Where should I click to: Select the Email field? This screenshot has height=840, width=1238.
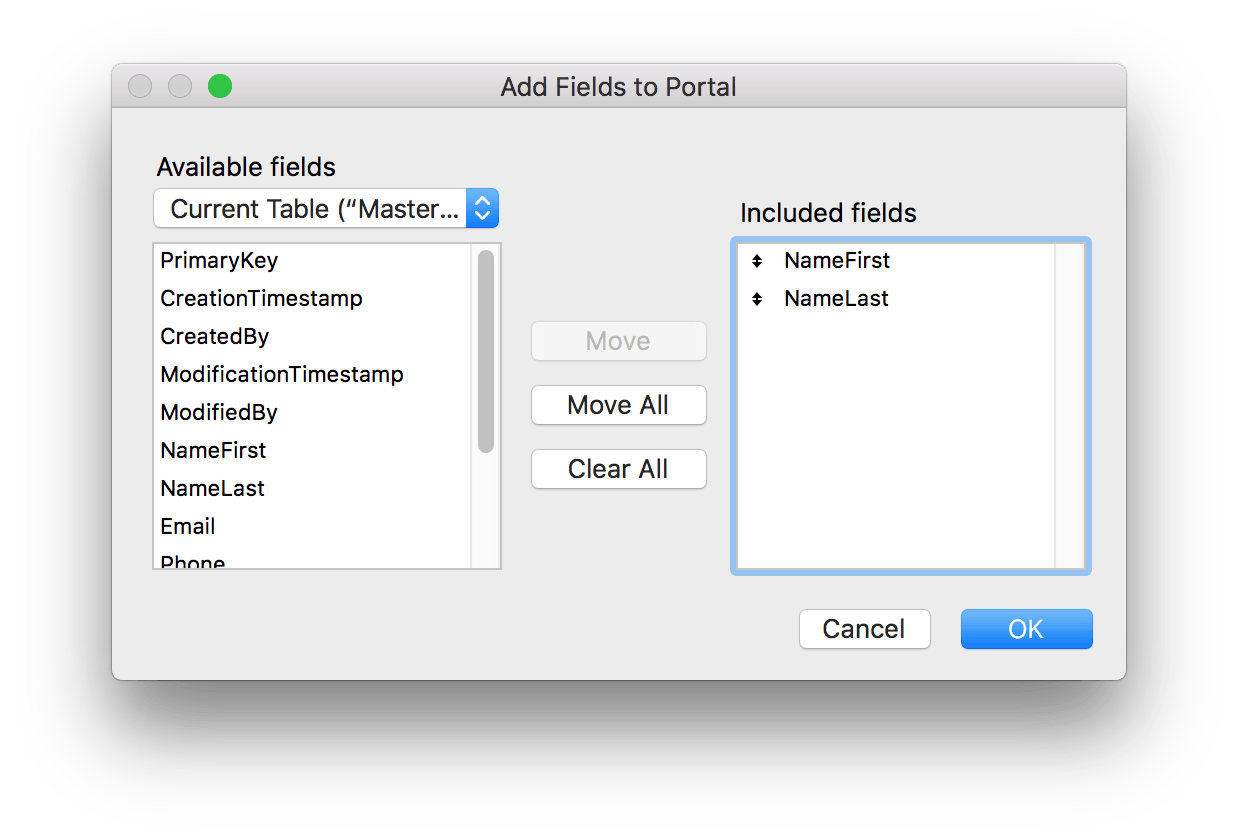pyautogui.click(x=187, y=527)
